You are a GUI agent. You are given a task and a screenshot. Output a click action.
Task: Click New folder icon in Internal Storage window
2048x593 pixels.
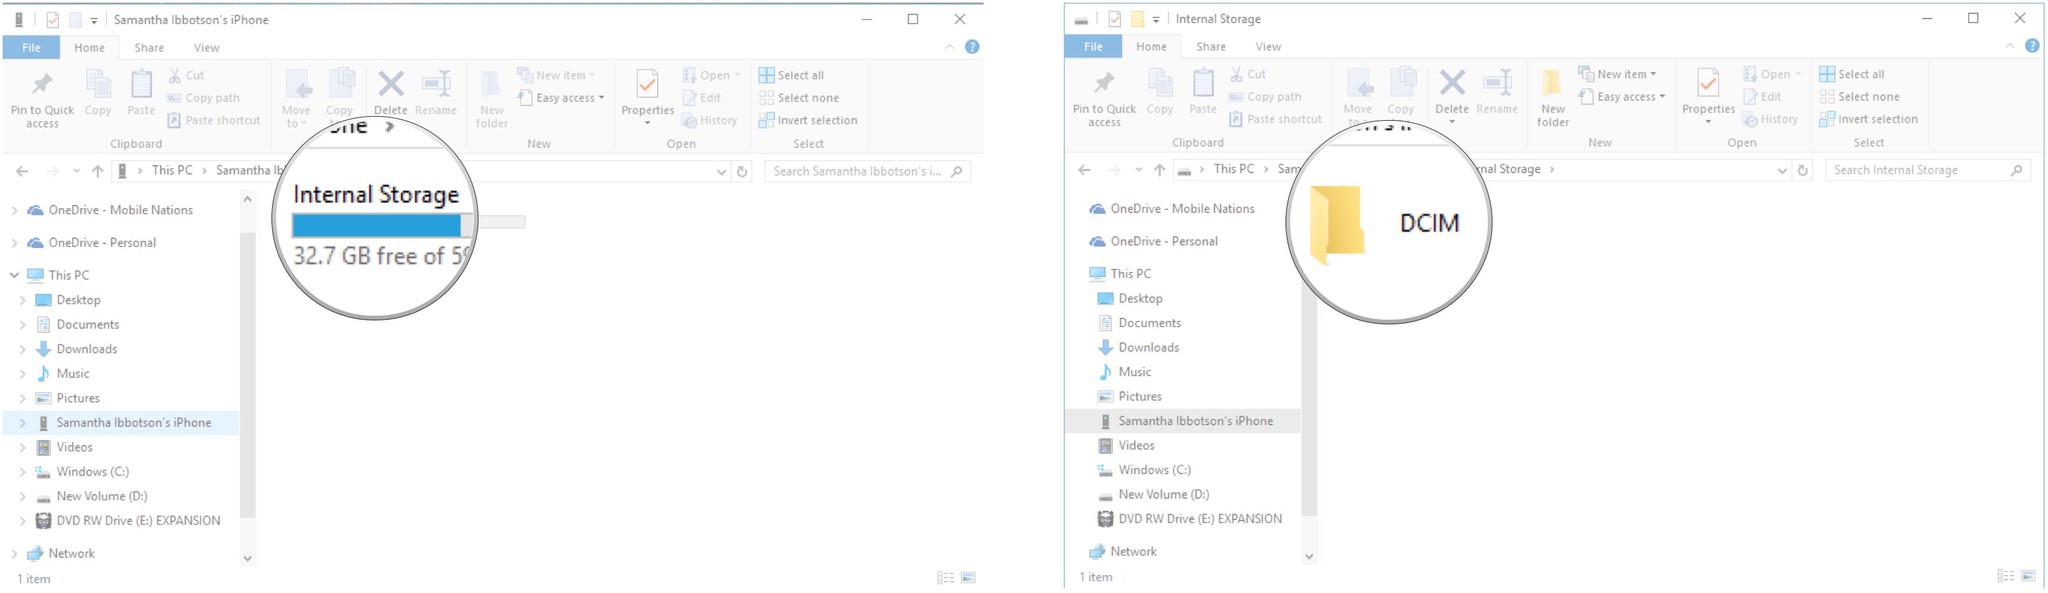(1552, 98)
